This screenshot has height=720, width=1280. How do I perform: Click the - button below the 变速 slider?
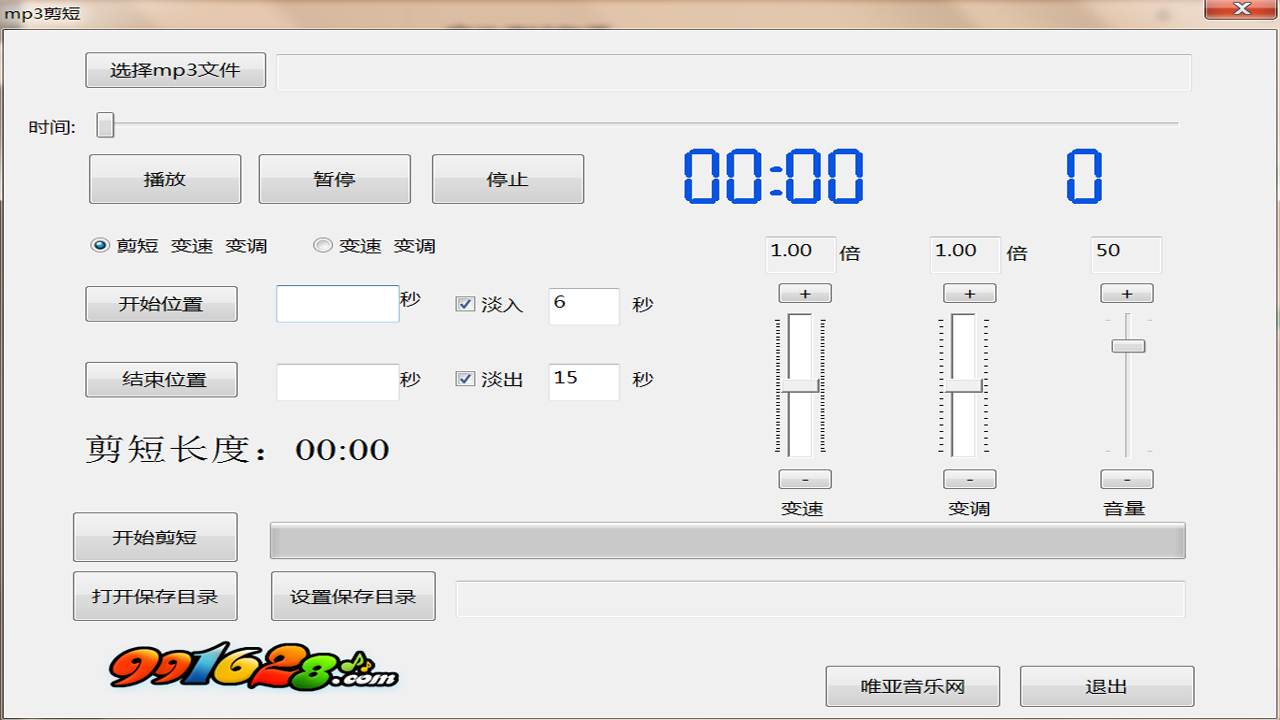click(x=804, y=478)
